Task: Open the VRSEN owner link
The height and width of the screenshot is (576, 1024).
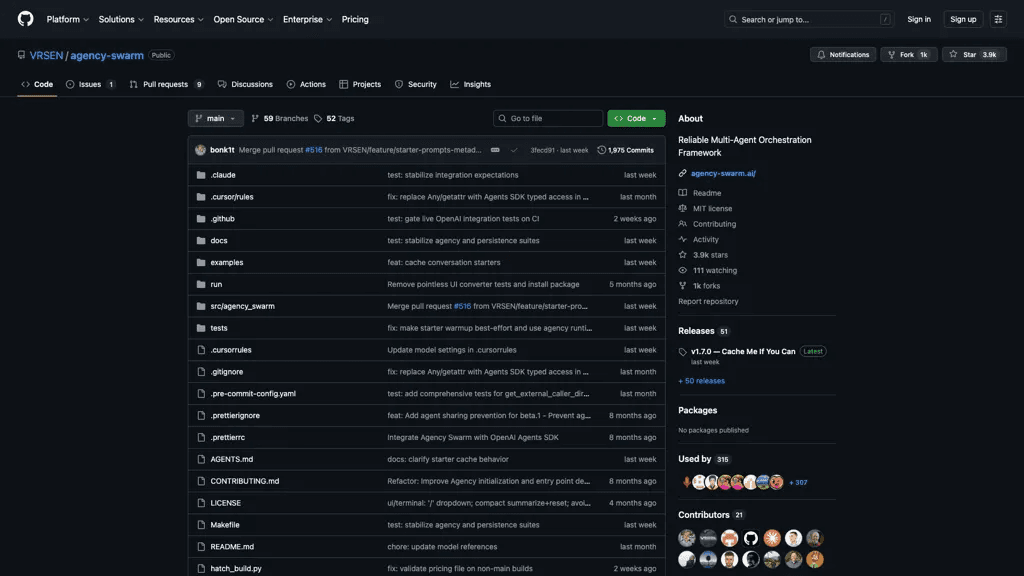Action: click(46, 56)
